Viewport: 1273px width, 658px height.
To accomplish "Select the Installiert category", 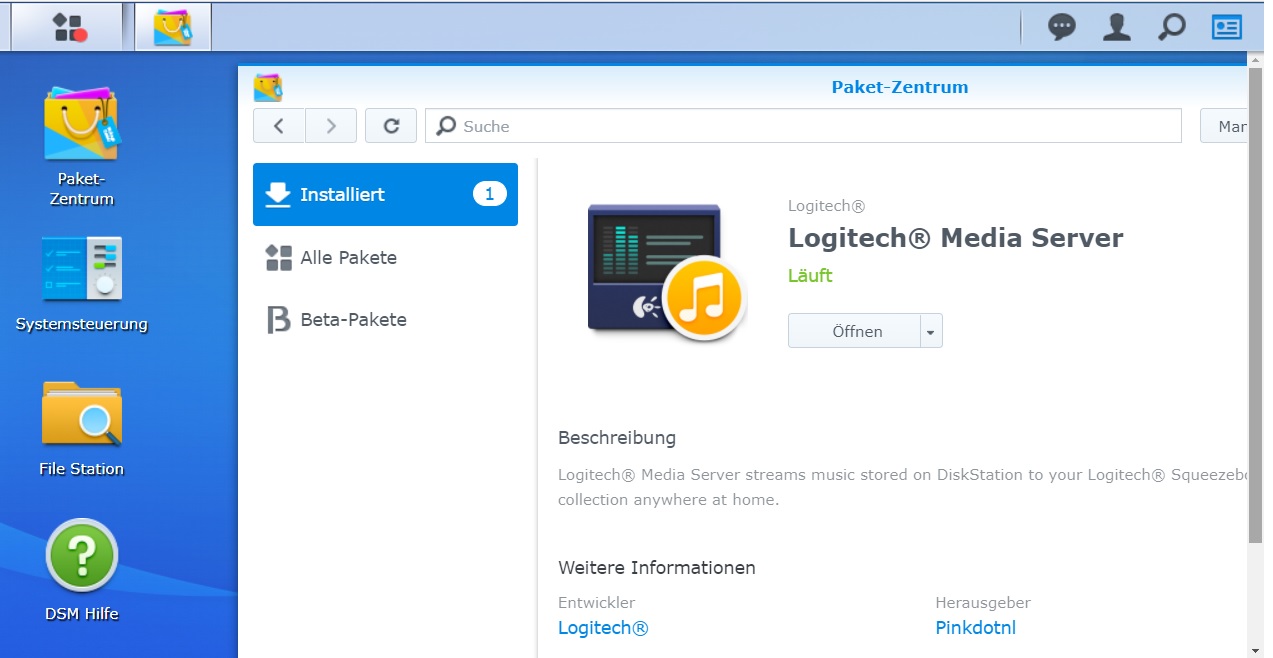I will click(385, 194).
